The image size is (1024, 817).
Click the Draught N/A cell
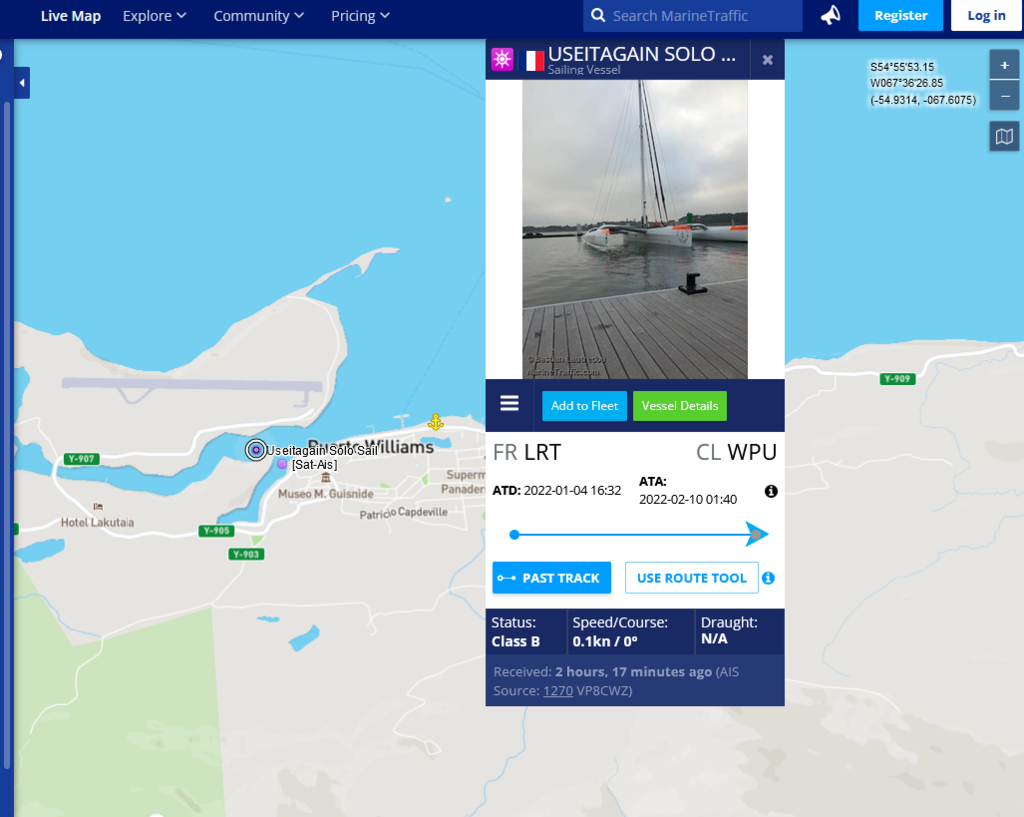739,632
